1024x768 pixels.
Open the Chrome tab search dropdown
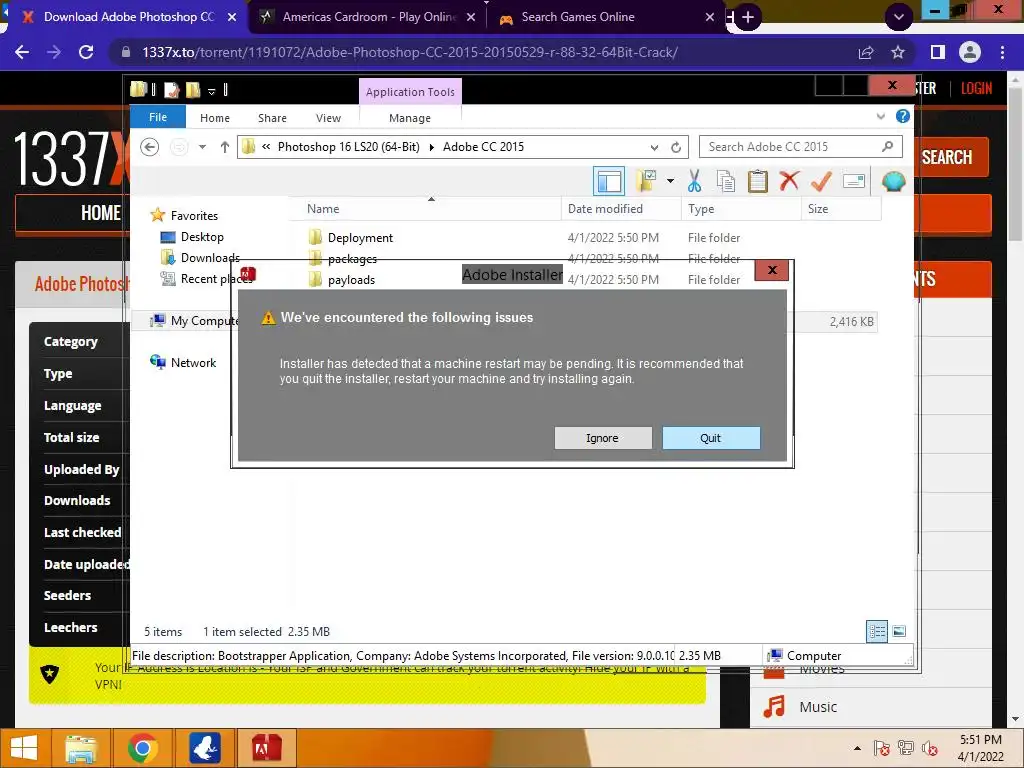coord(899,17)
